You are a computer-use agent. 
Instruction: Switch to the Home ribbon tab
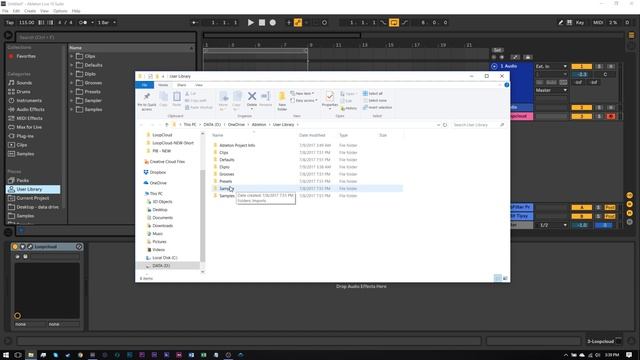click(x=163, y=85)
